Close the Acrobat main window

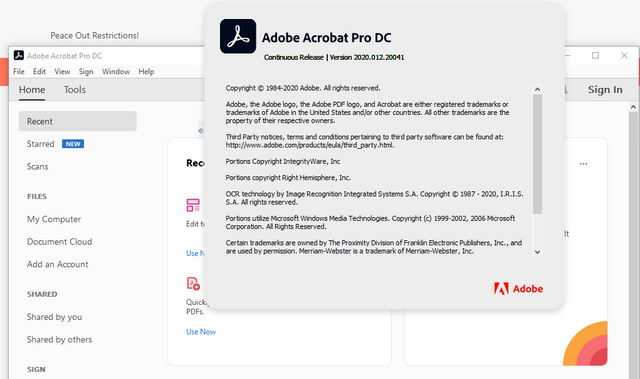tap(624, 55)
